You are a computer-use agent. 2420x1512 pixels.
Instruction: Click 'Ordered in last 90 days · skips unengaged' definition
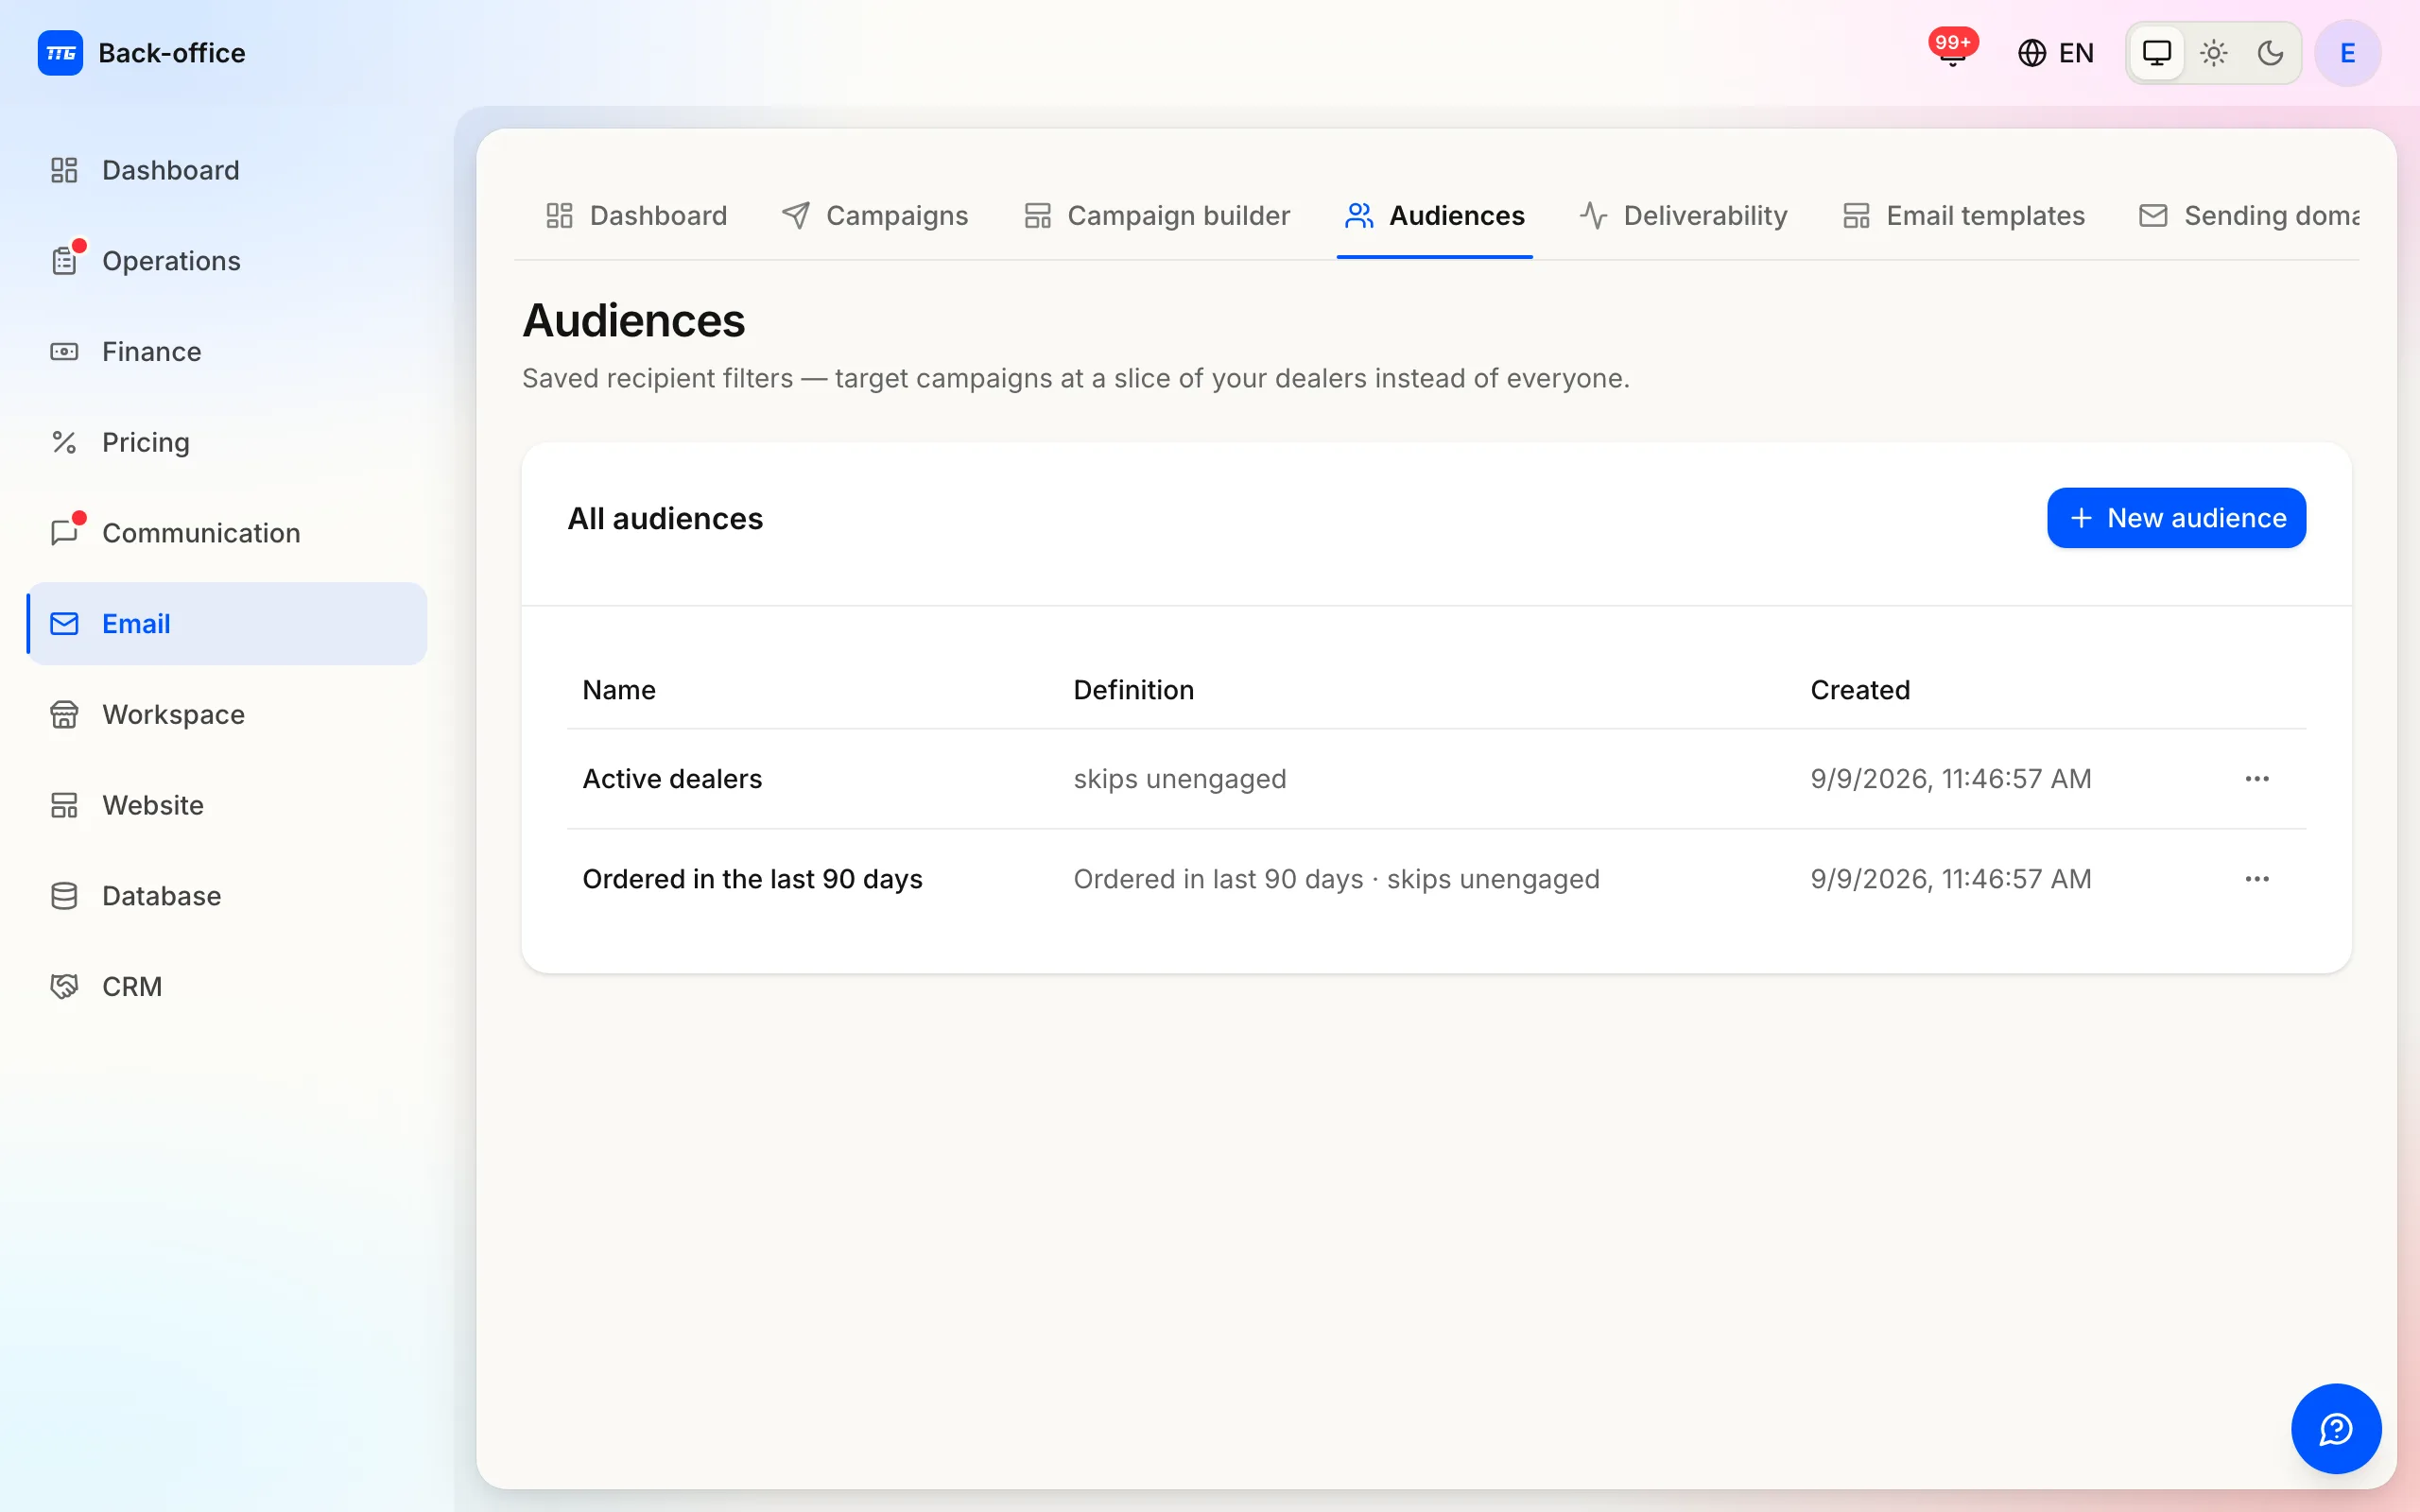[x=1336, y=879]
